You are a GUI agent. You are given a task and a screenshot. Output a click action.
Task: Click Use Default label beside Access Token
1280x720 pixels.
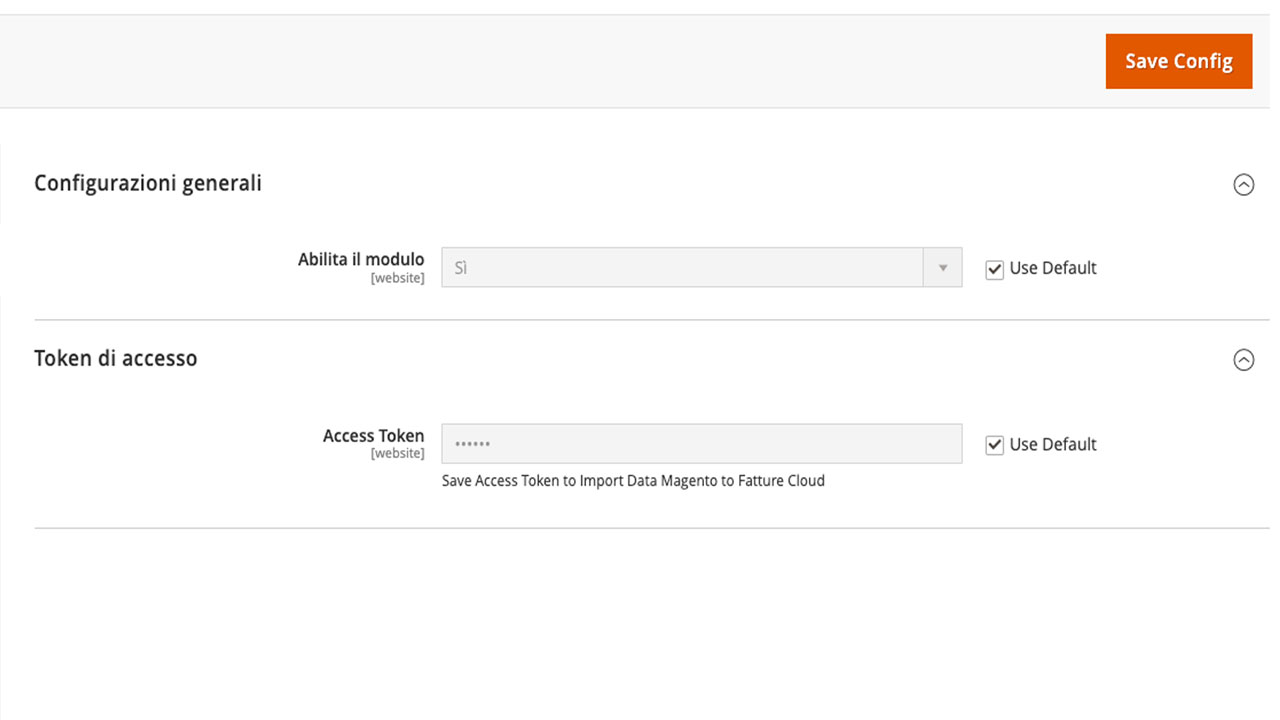coord(1053,444)
